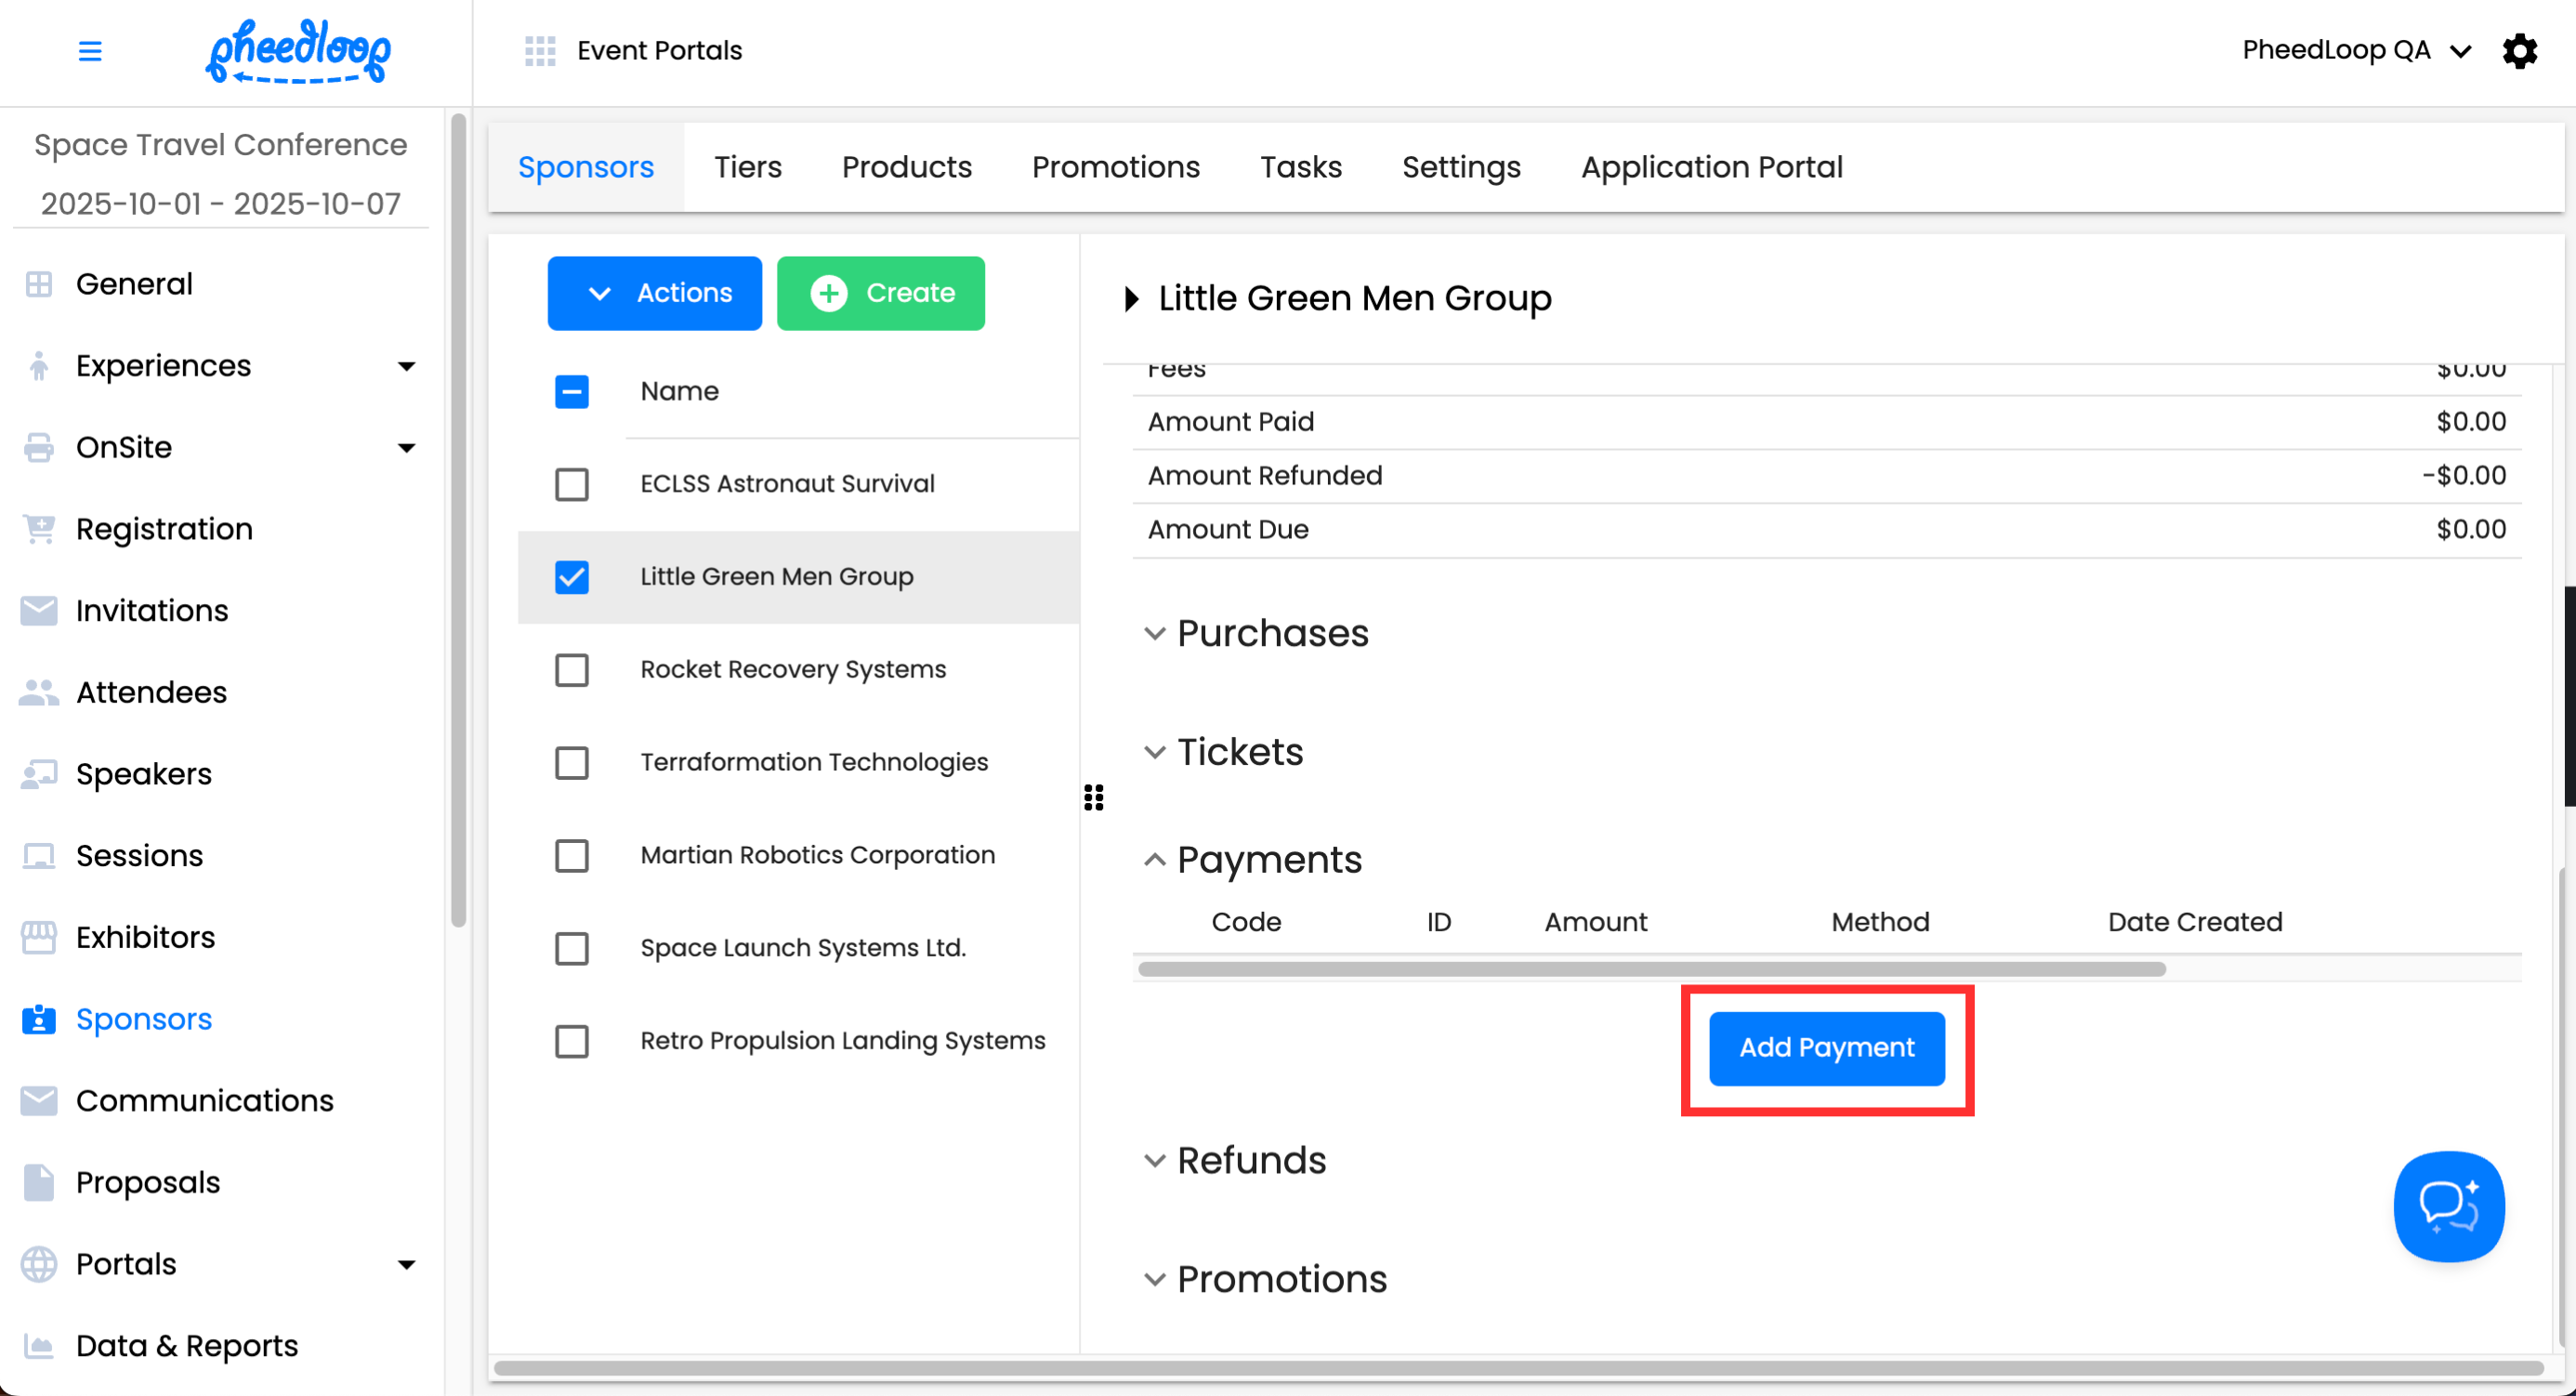Open the Event Portals grid icon
Image resolution: width=2576 pixels, height=1396 pixels.
coord(540,50)
